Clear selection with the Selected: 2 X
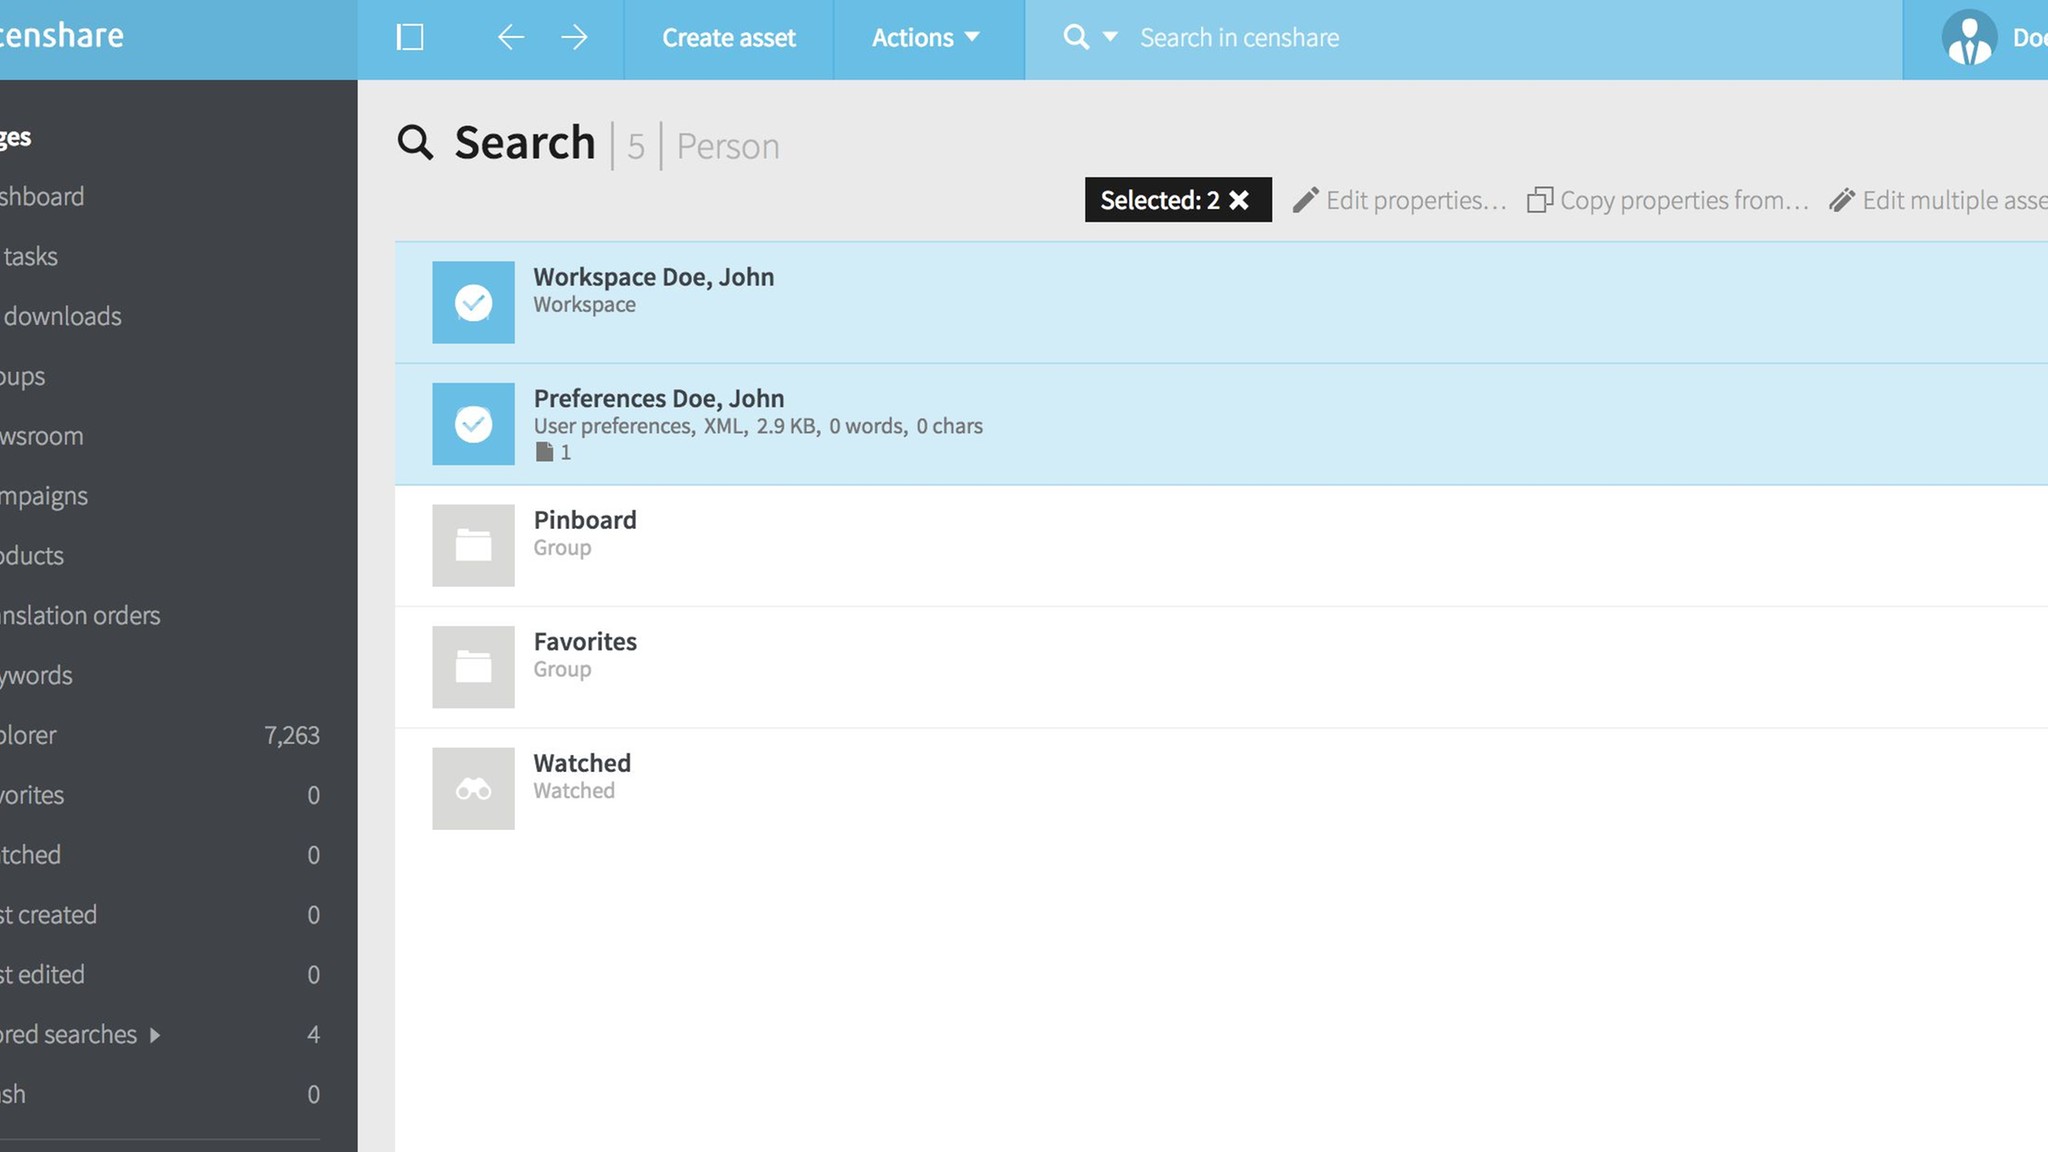The width and height of the screenshot is (2048, 1152). click(x=1239, y=200)
